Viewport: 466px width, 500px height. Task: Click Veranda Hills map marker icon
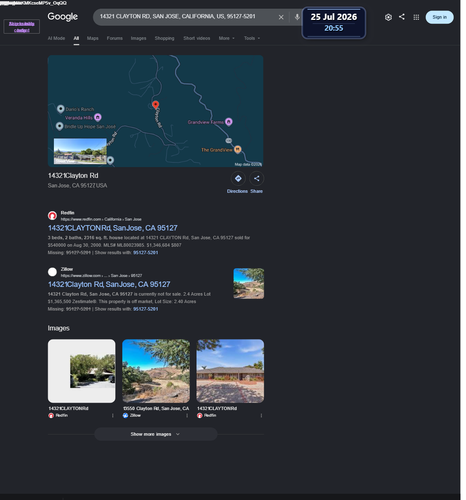98,118
